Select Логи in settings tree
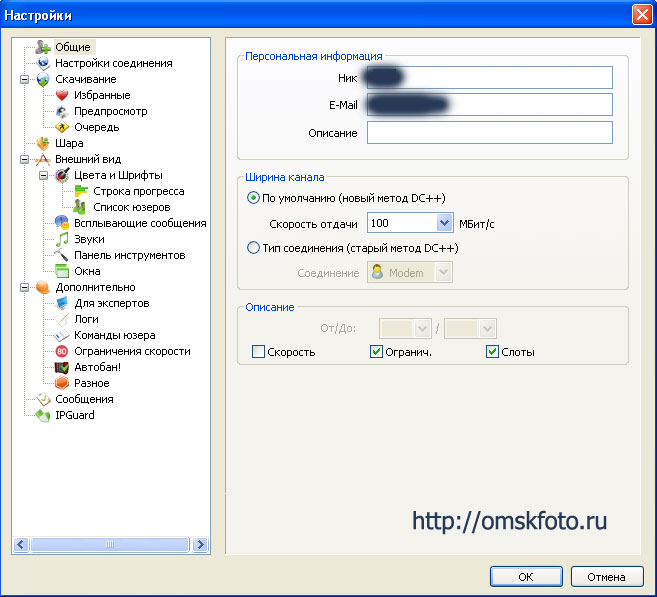 87,319
